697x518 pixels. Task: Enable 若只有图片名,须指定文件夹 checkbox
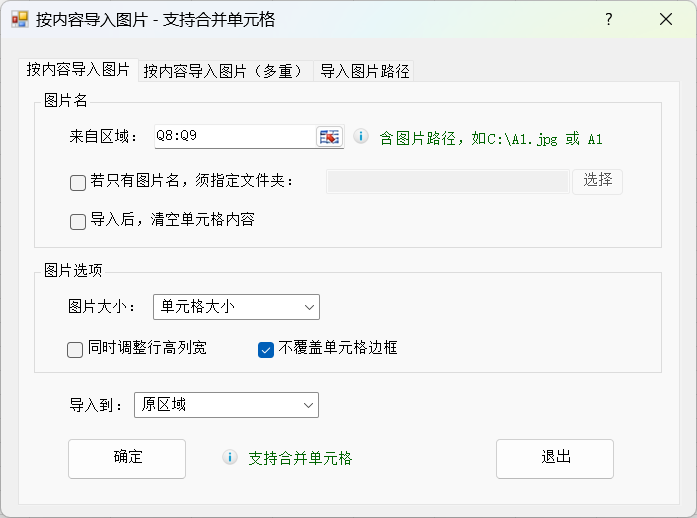pos(78,182)
